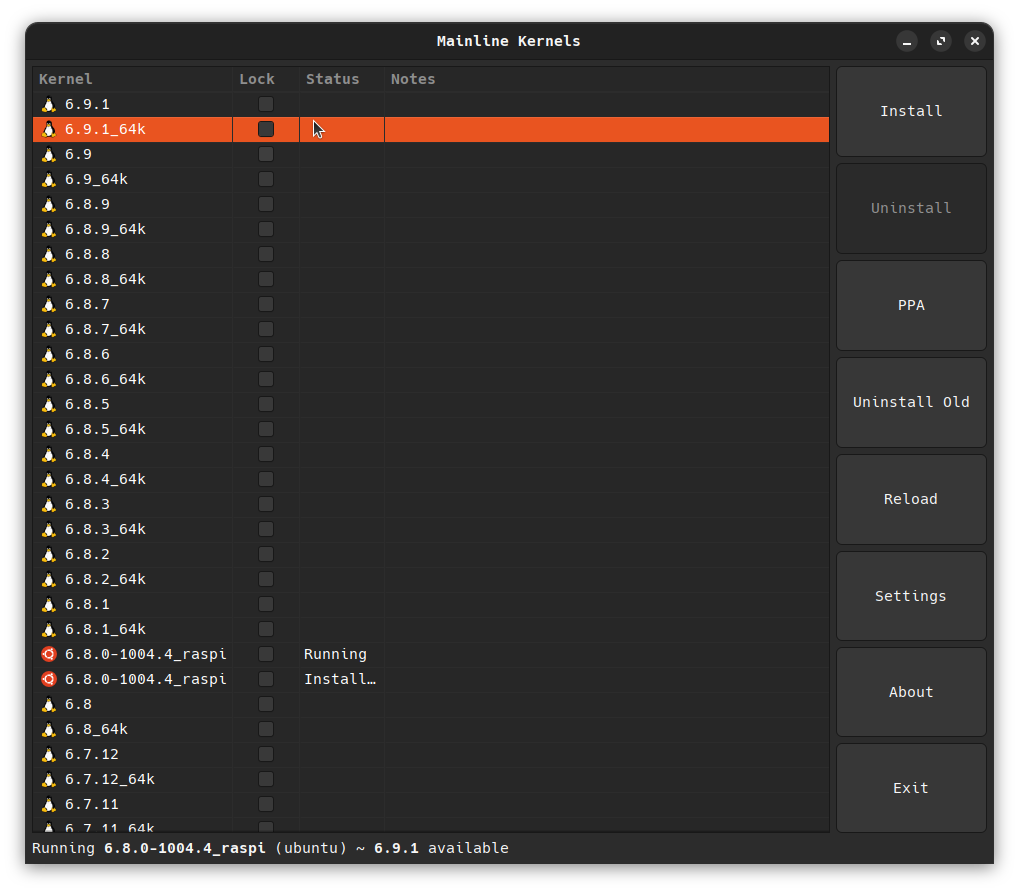Viewport: 1019px width, 892px height.
Task: Toggle the lock checkbox on the 6.9.1_64k row
Action: pos(266,129)
